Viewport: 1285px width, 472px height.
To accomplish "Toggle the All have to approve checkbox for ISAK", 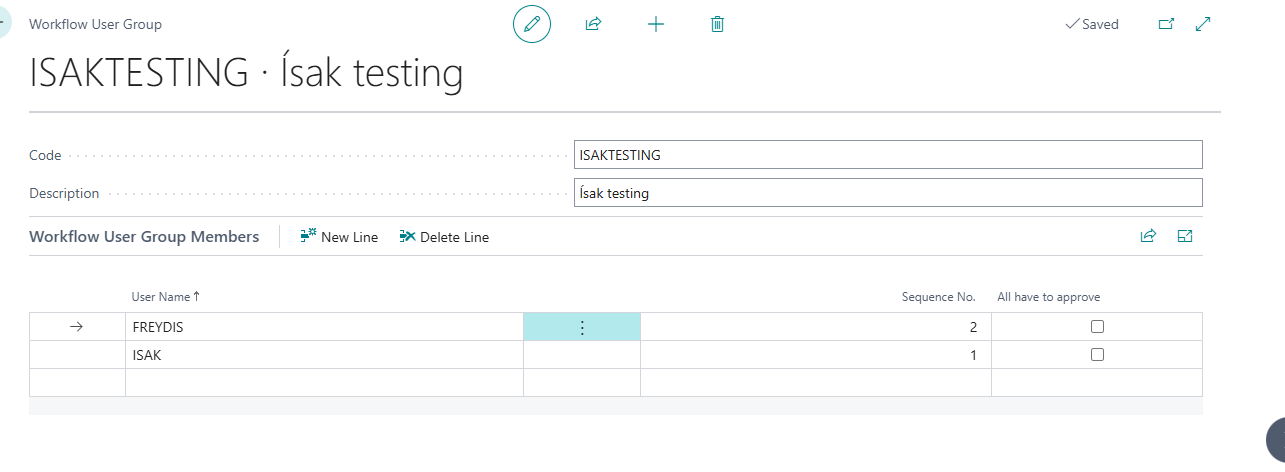I will pyautogui.click(x=1097, y=355).
